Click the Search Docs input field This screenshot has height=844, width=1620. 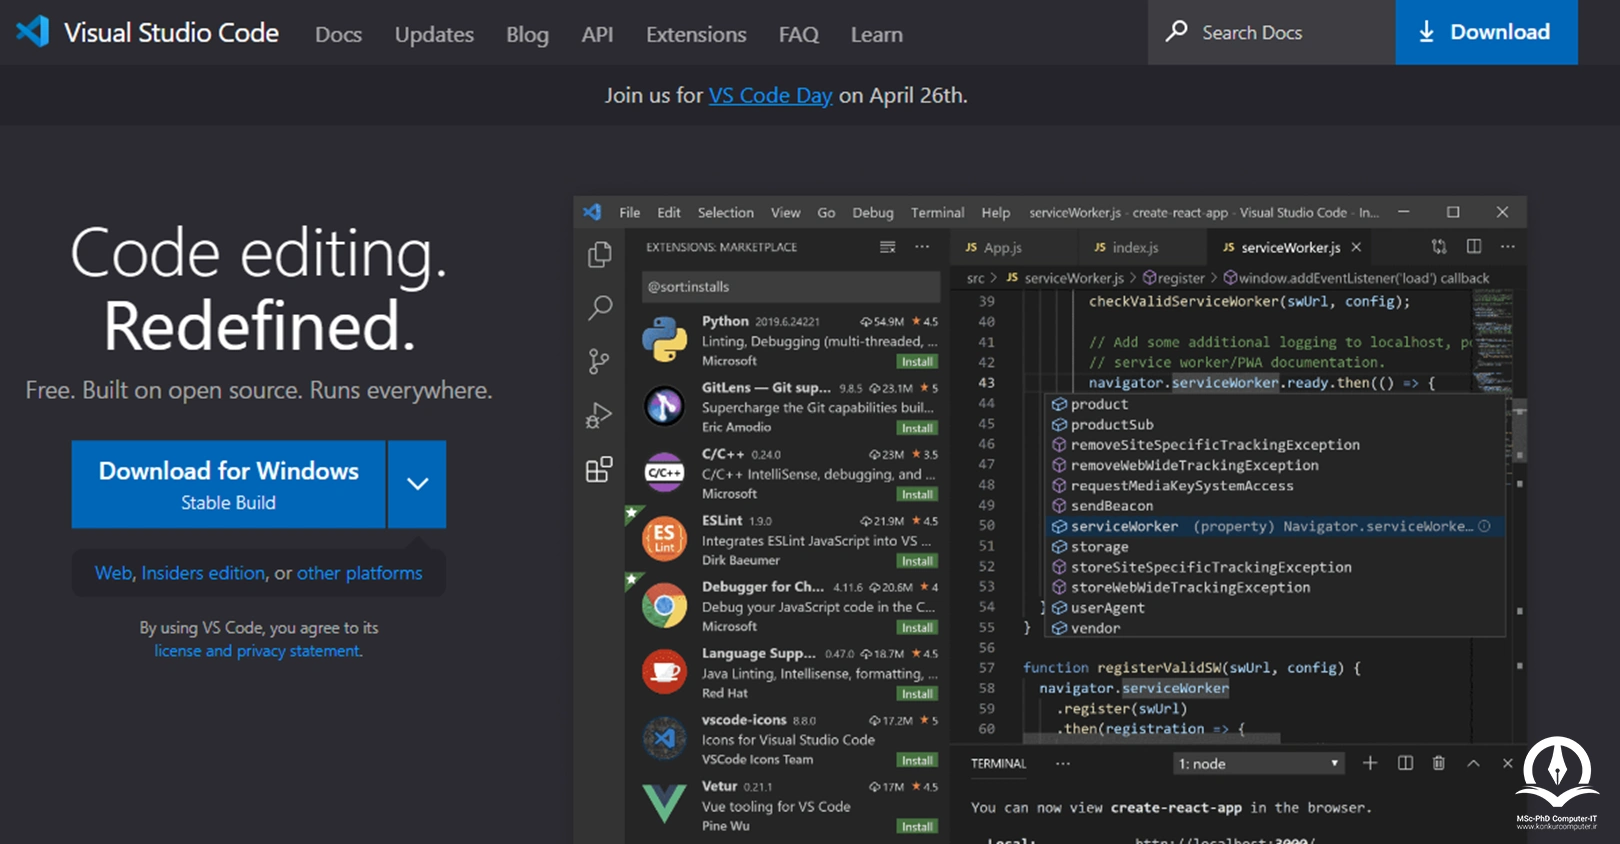click(x=1271, y=32)
